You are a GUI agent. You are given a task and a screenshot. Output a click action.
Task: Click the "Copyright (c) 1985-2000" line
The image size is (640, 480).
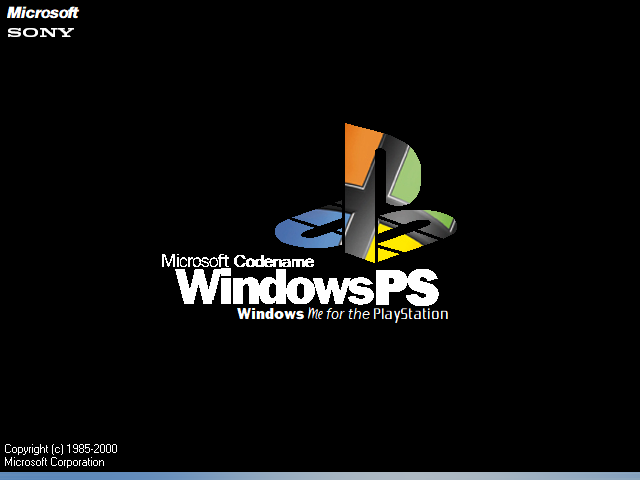point(61,449)
